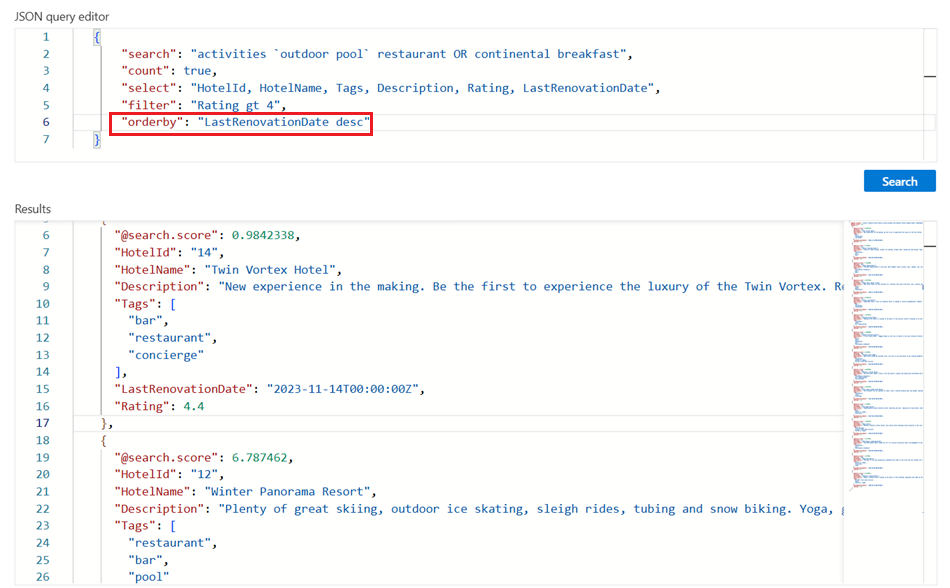Click the "pool" tag in results
950x588 pixels.
coord(148,576)
